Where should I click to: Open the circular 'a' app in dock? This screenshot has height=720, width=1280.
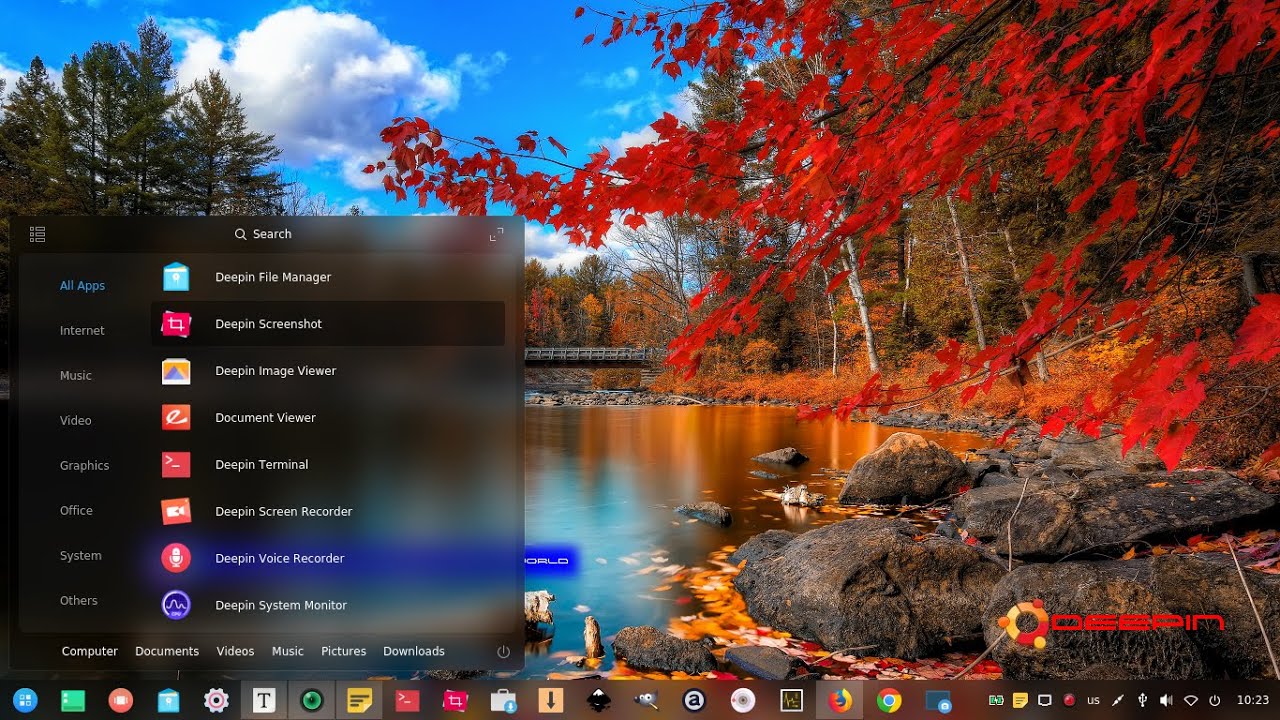(x=694, y=701)
